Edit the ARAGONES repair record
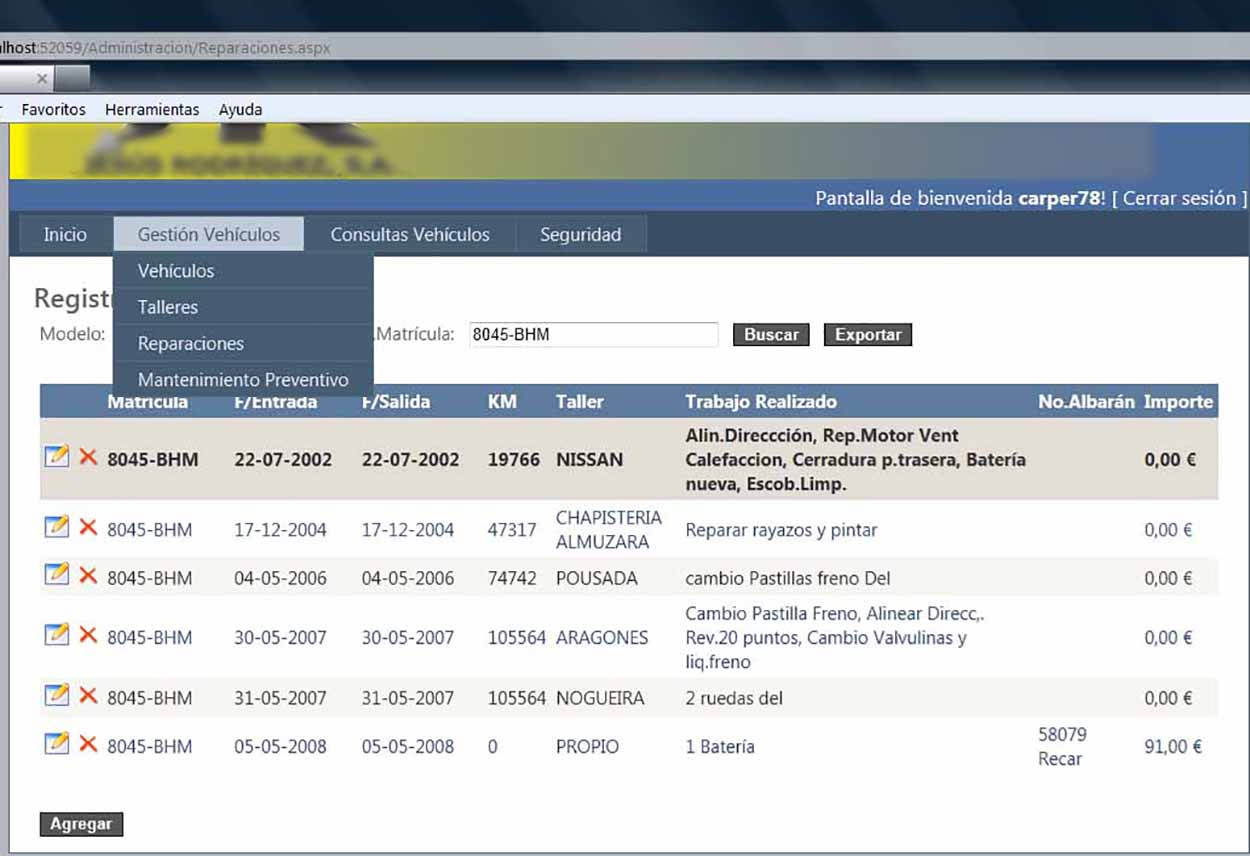Viewport: 1250px width, 856px height. (56, 635)
